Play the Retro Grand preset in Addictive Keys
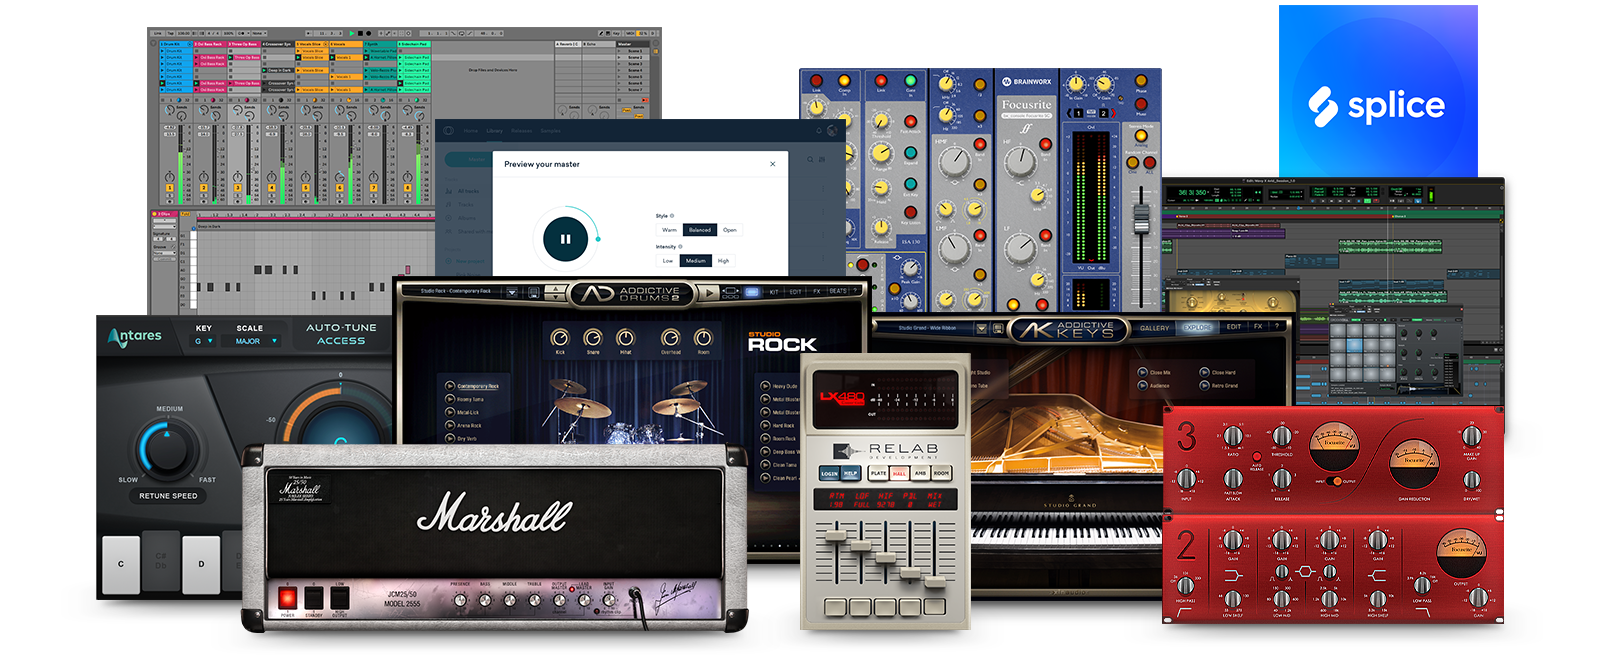The width and height of the screenshot is (1600, 656). [1204, 385]
